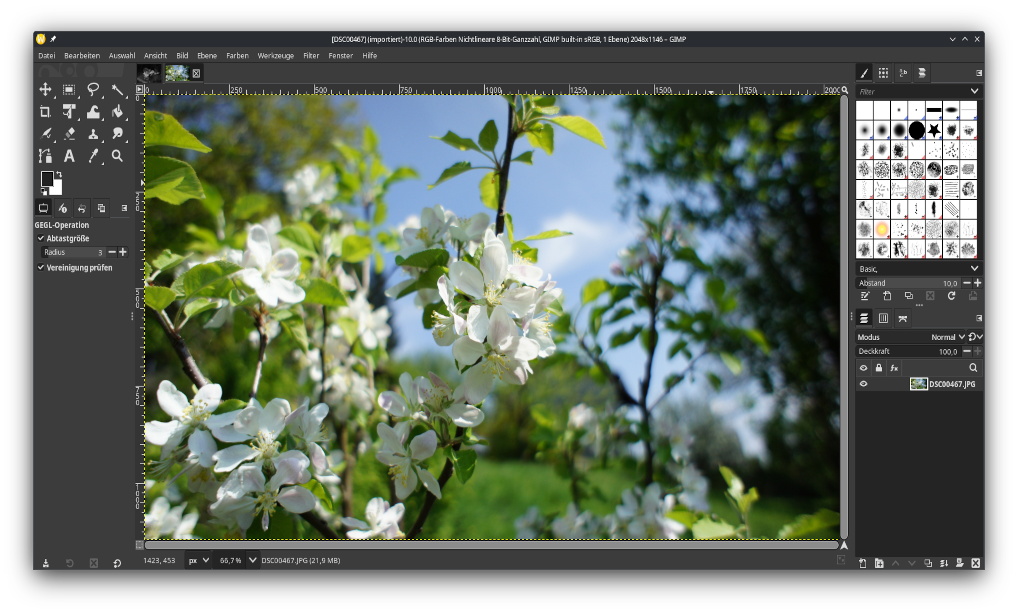Image resolution: width=1018 pixels, height=615 pixels.
Task: Select the Crop tool
Action: click(45, 112)
